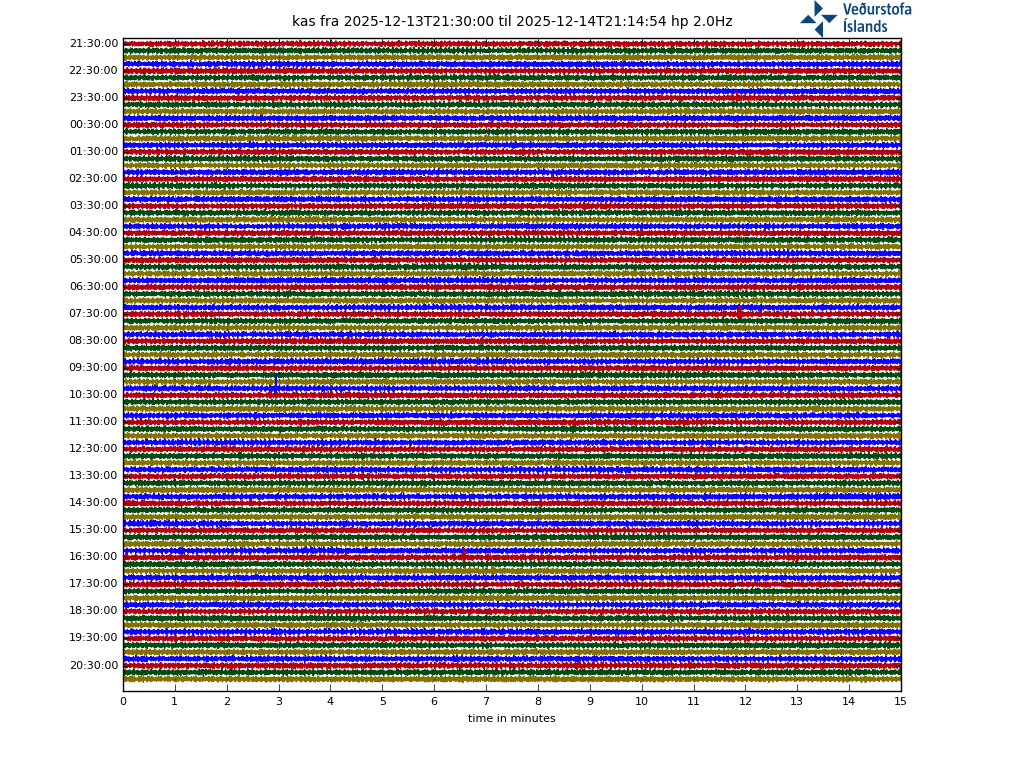1024x768 pixels.
Task: Select the 00:30:00 row label
Action: coord(94,125)
